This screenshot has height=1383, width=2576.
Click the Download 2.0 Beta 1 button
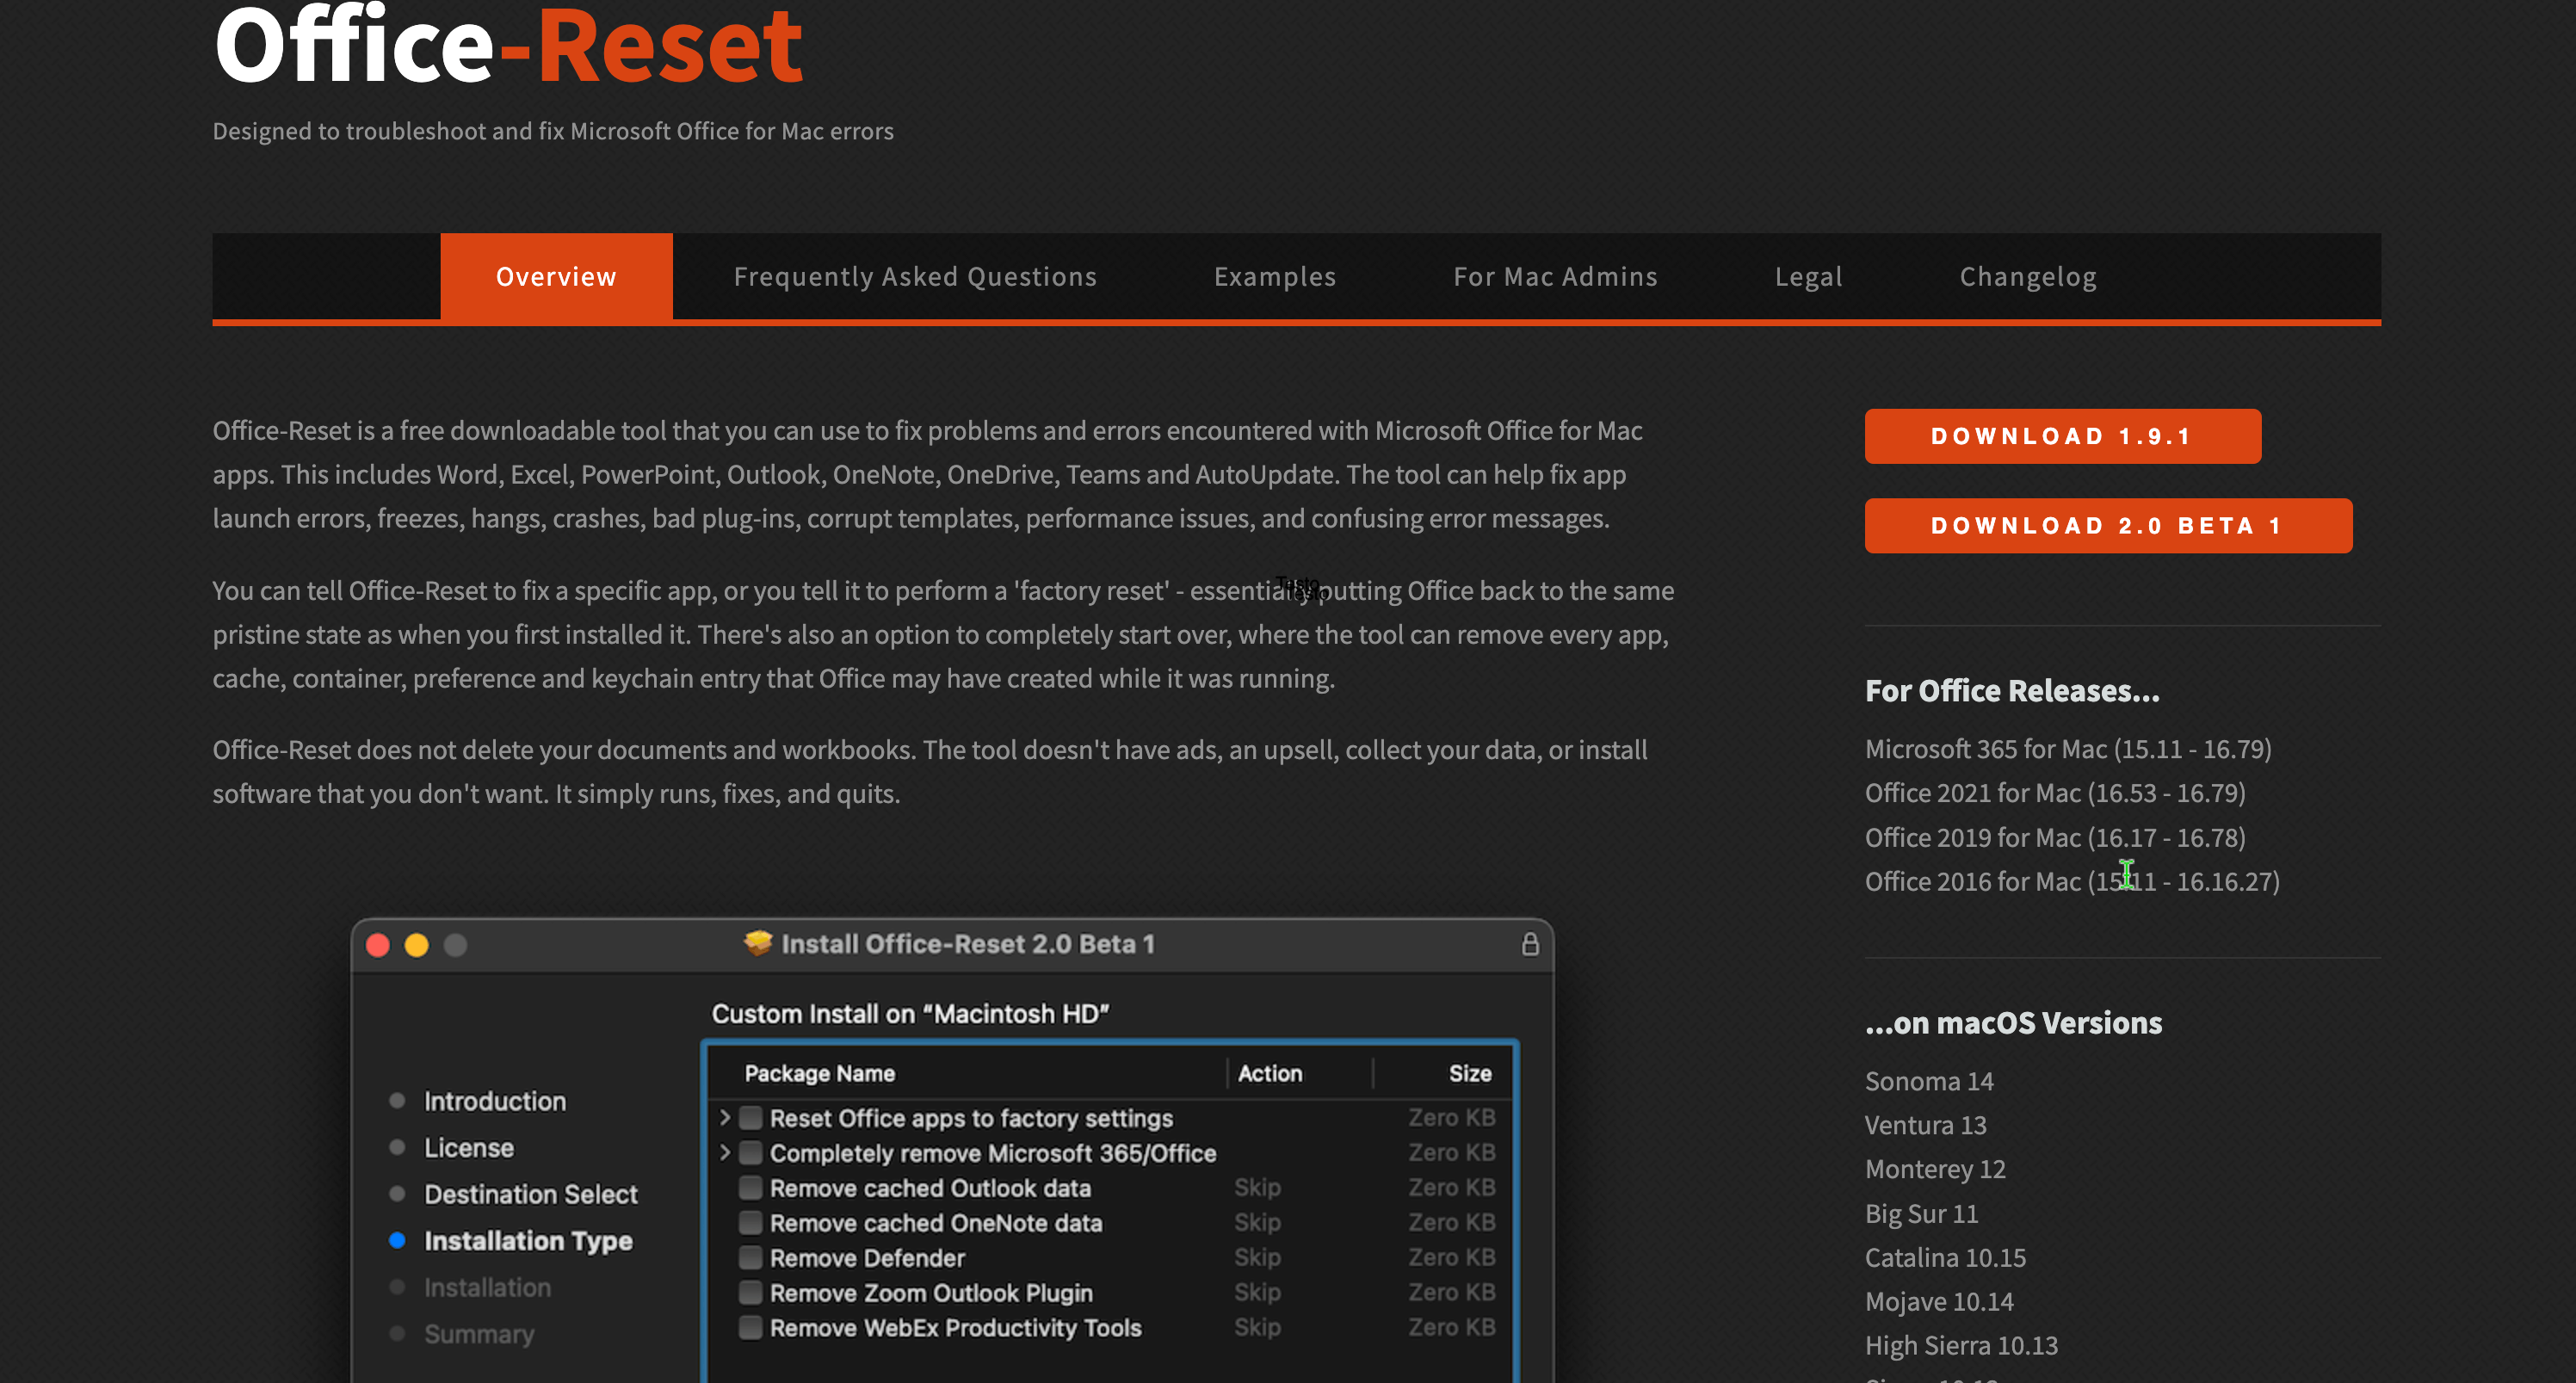[2108, 526]
